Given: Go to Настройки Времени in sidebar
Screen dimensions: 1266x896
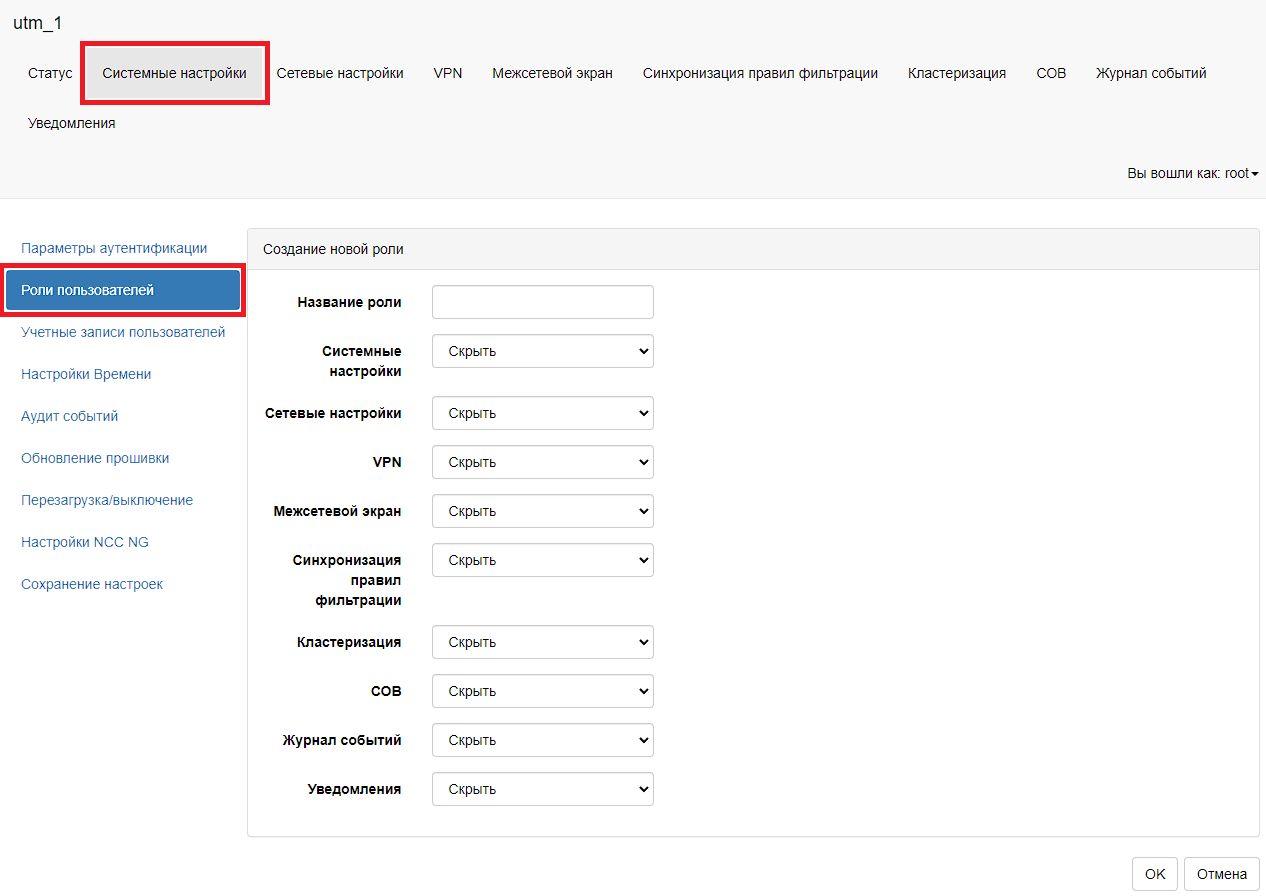Looking at the screenshot, I should click(x=86, y=374).
